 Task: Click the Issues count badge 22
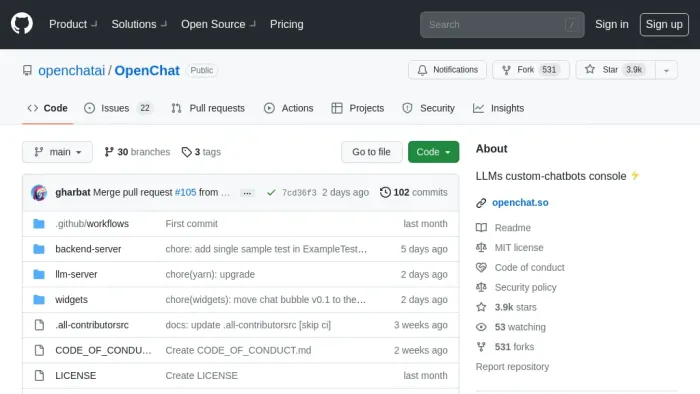[x=145, y=108]
